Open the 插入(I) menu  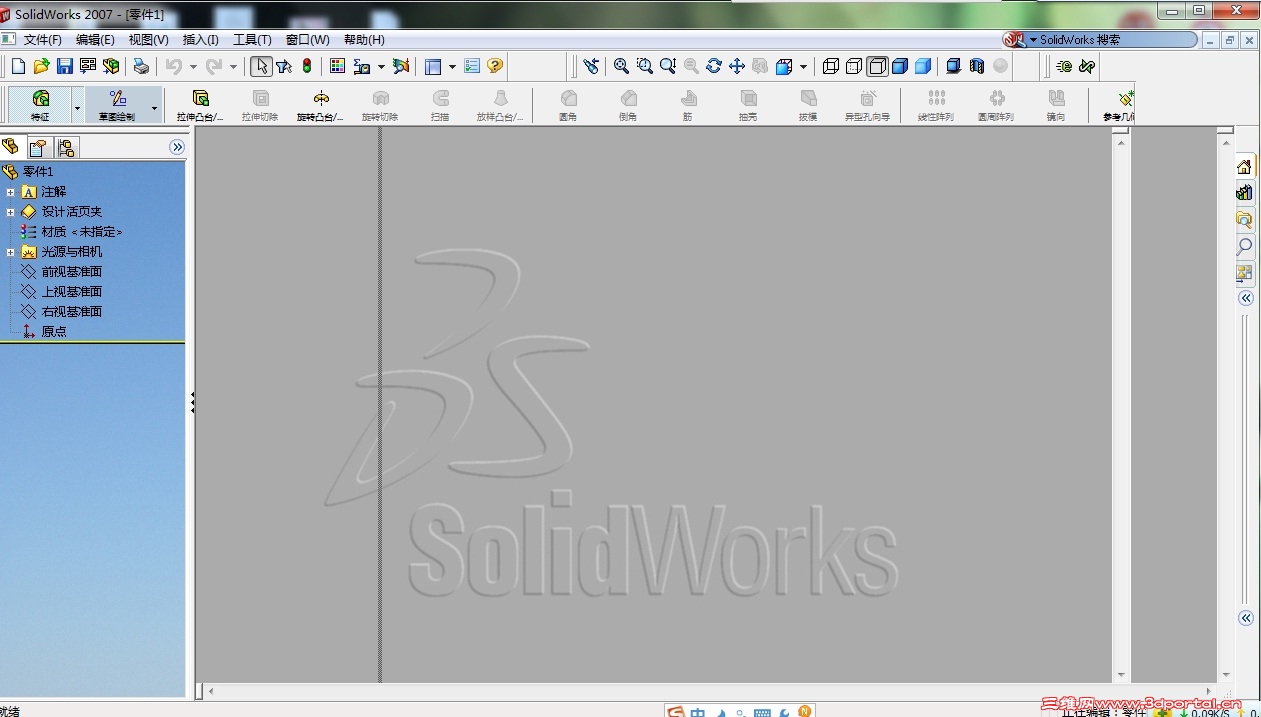(200, 40)
